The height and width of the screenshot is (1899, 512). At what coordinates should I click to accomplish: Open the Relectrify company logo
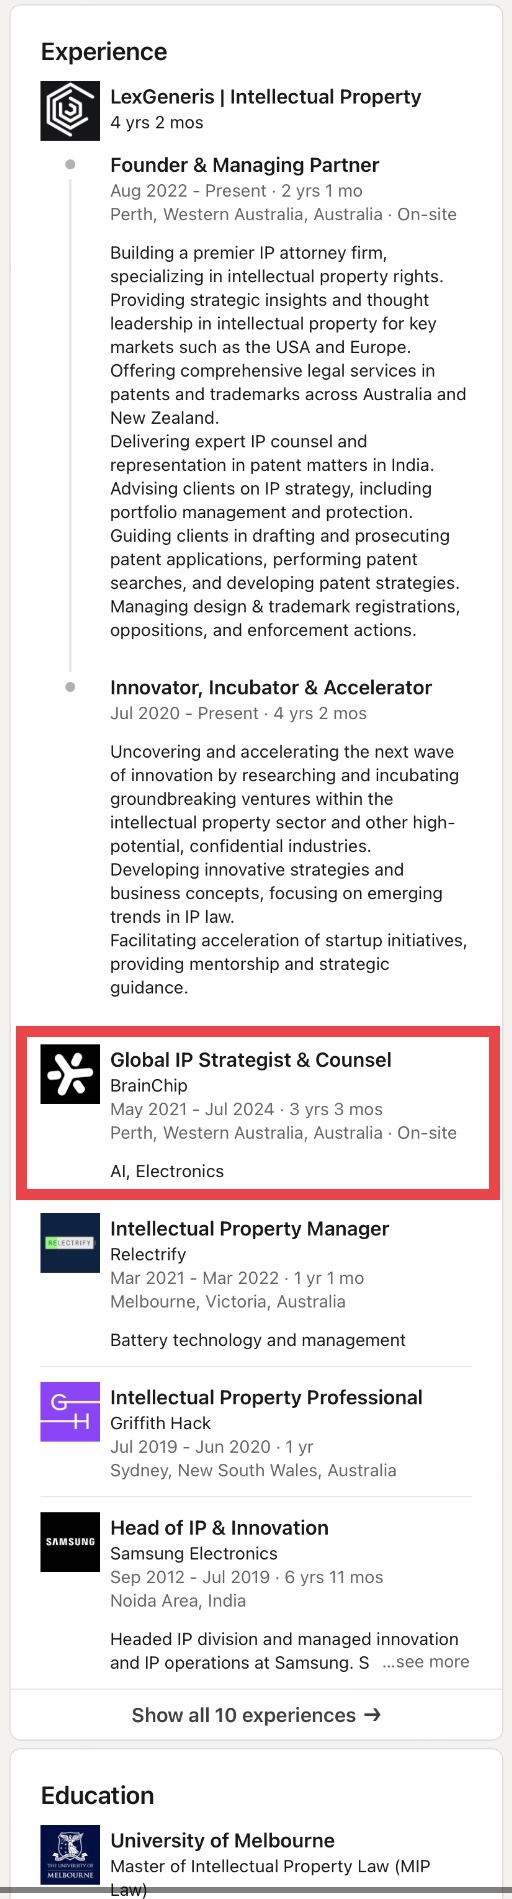[x=70, y=1243]
